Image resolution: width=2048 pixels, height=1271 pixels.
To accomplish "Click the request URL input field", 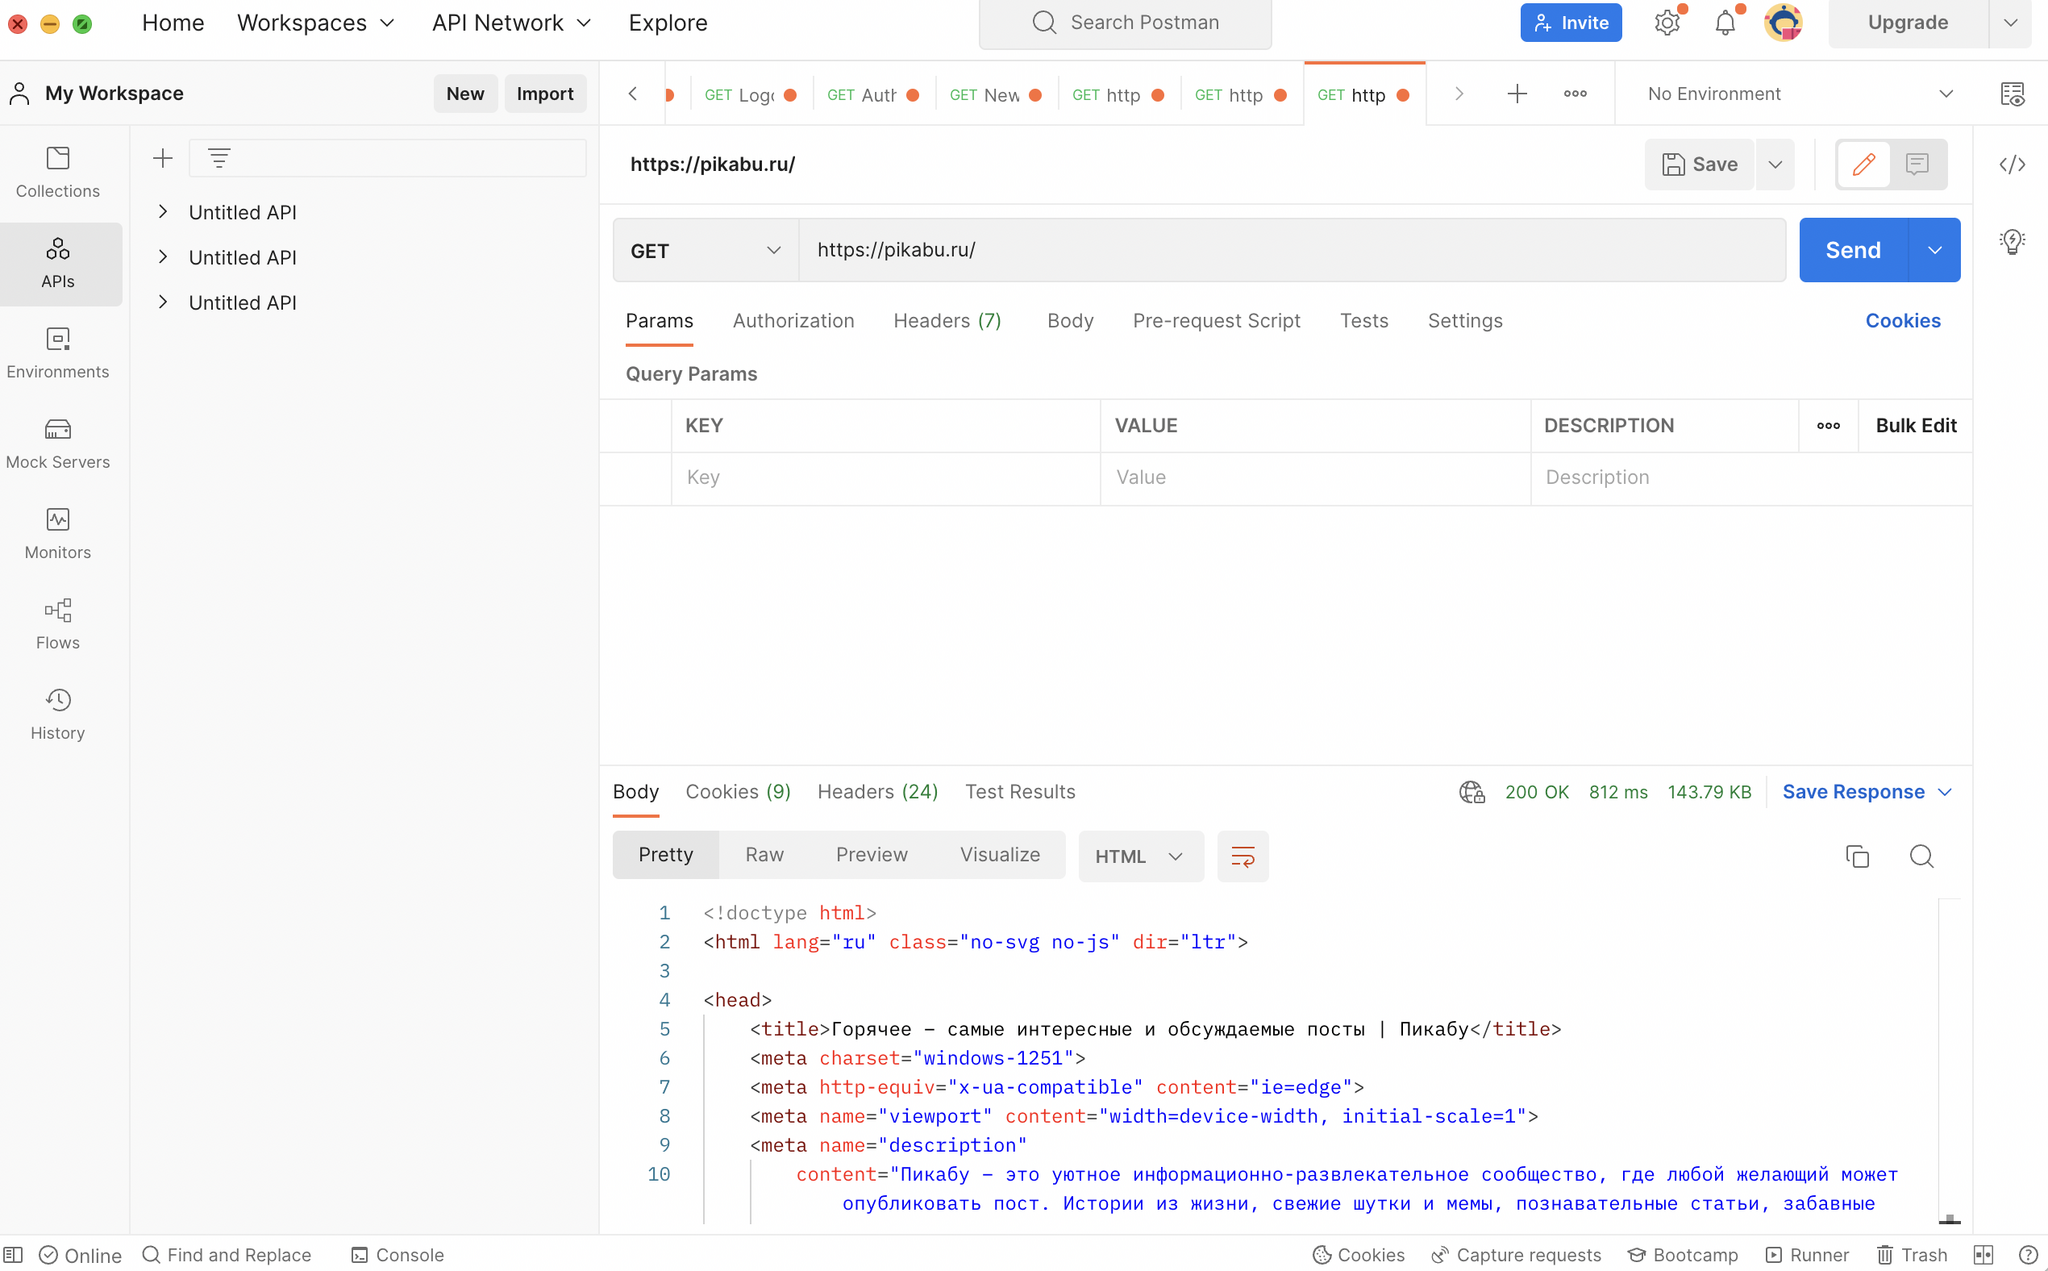I will click(x=1292, y=250).
